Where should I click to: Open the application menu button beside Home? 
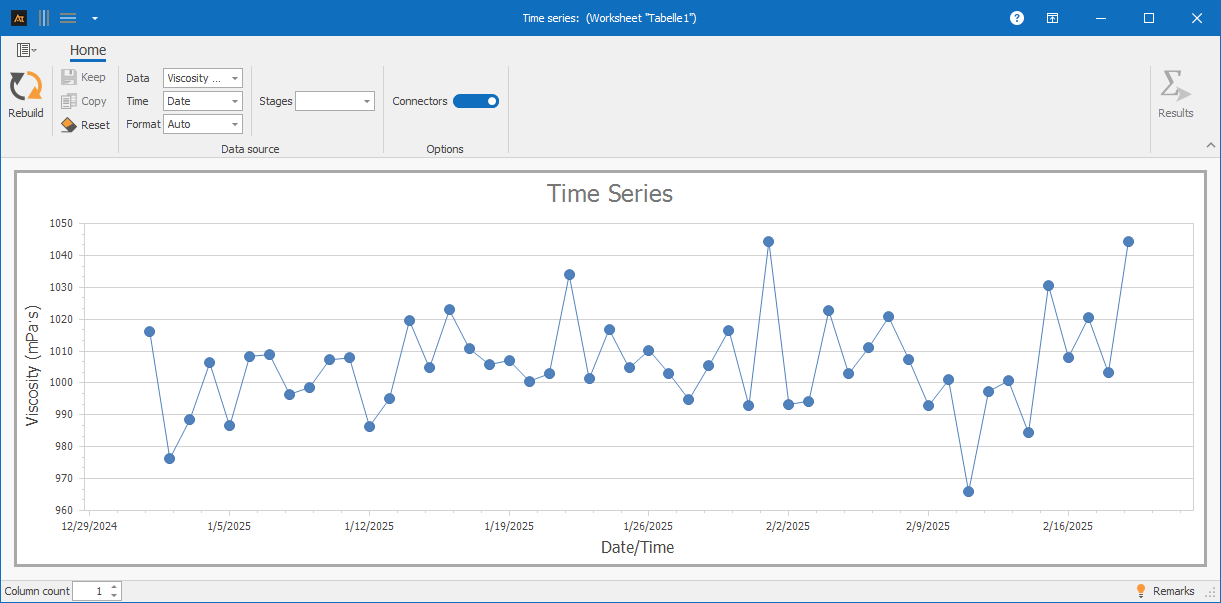tap(26, 50)
